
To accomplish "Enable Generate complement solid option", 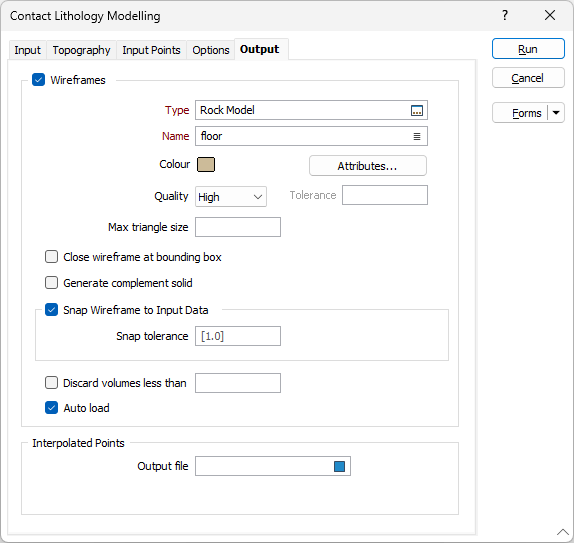I will coord(51,283).
